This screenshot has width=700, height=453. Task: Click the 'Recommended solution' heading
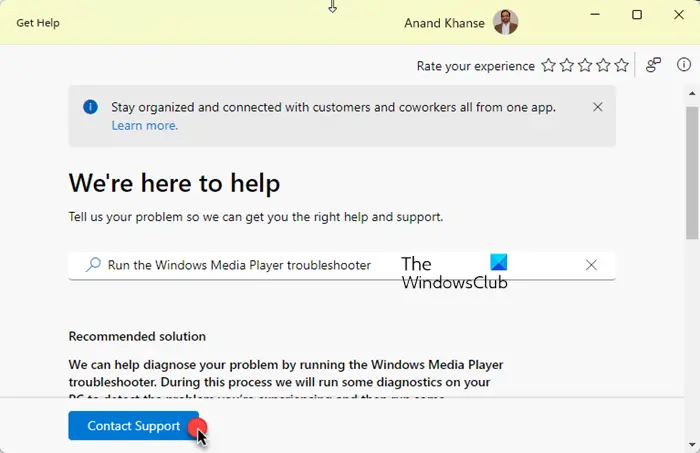point(137,336)
